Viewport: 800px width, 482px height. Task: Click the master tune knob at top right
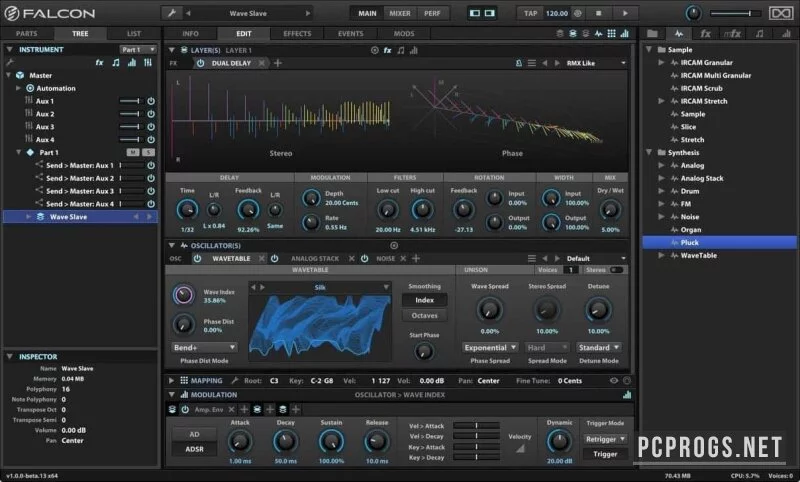point(693,13)
